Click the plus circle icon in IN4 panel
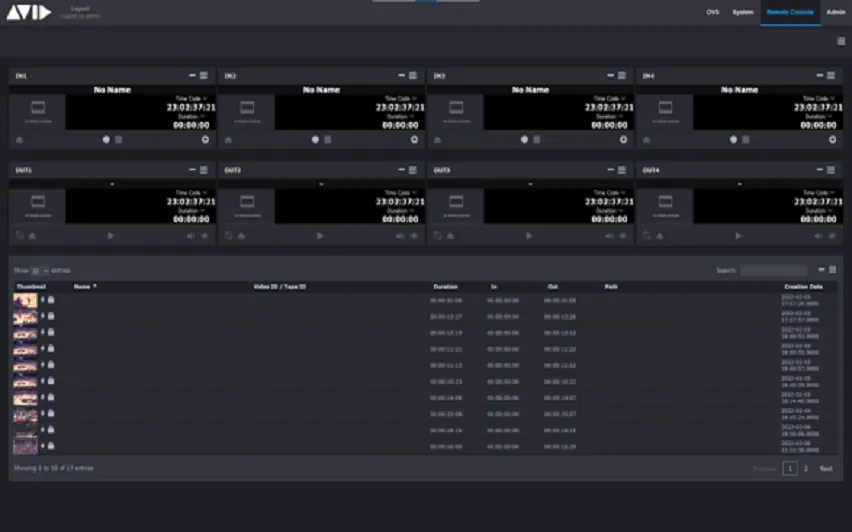Viewport: 852px width, 532px height. tap(832, 140)
